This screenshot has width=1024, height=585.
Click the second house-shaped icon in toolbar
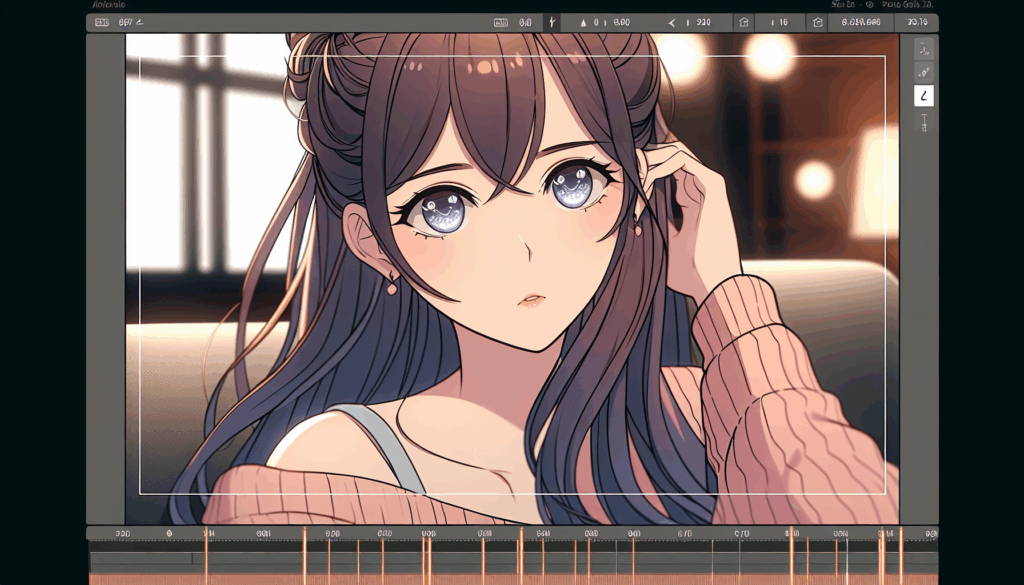pyautogui.click(x=818, y=22)
